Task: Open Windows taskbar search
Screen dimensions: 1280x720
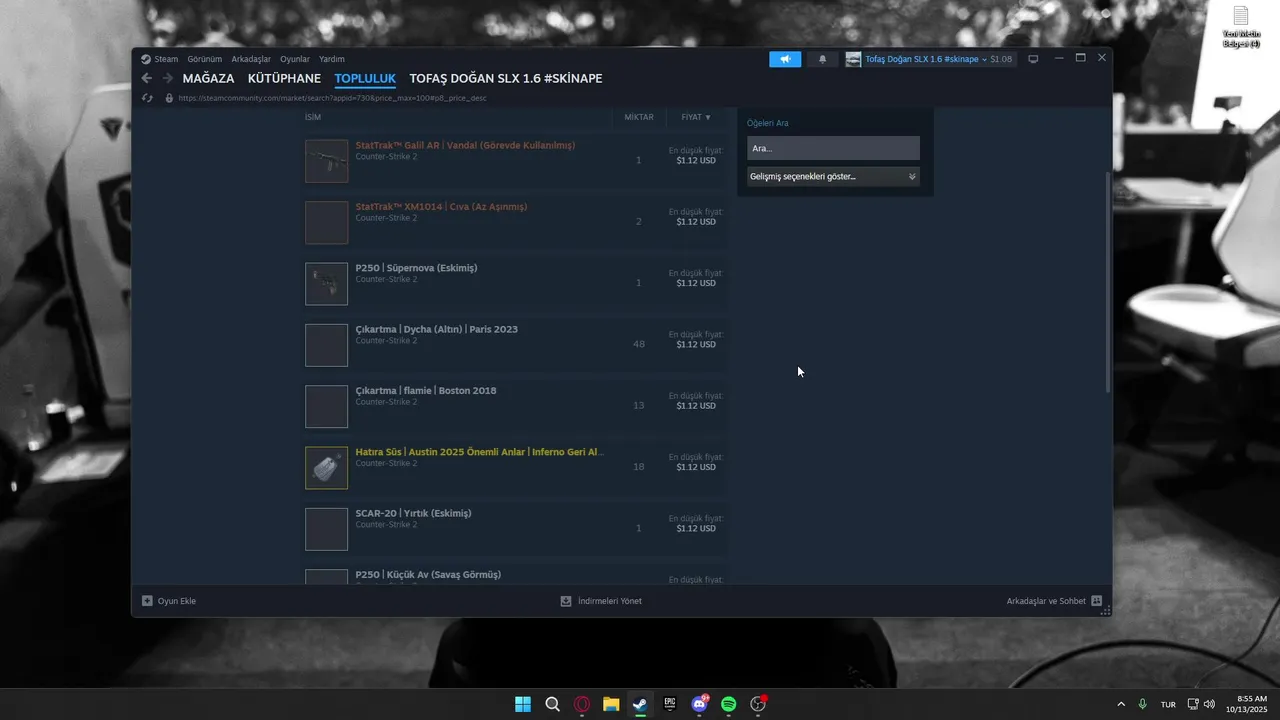Action: pos(552,704)
